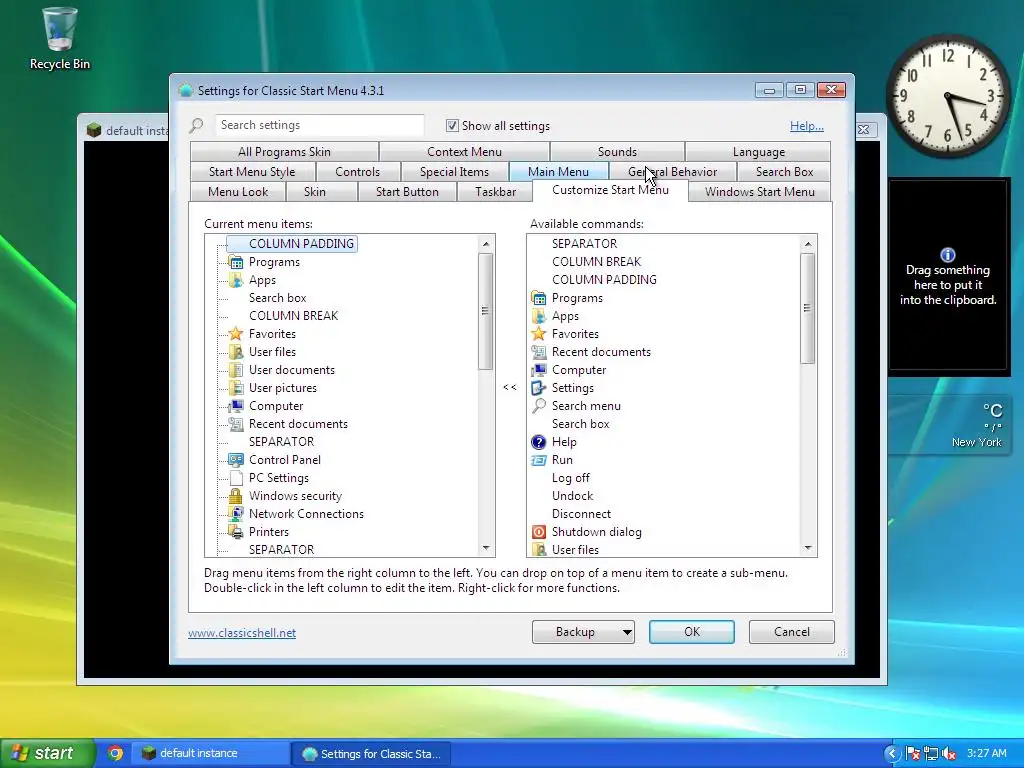Select Undock in Available commands
Image resolution: width=1024 pixels, height=768 pixels.
(572, 496)
